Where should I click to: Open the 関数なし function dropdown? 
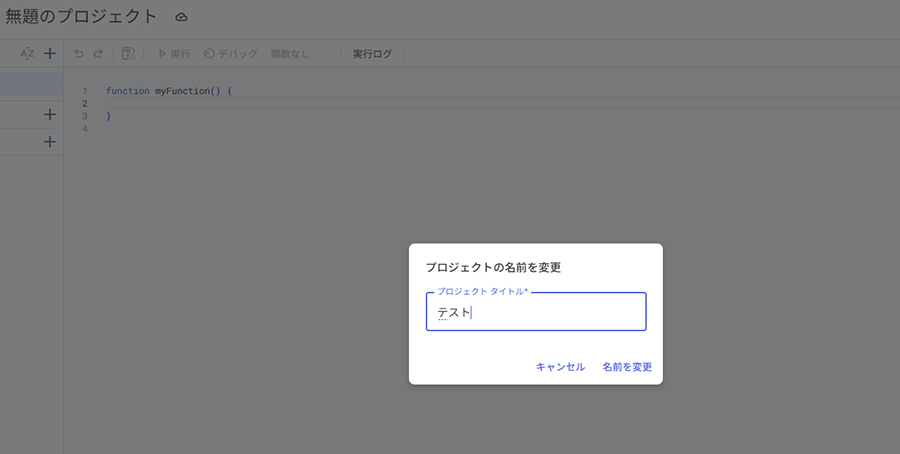(290, 54)
